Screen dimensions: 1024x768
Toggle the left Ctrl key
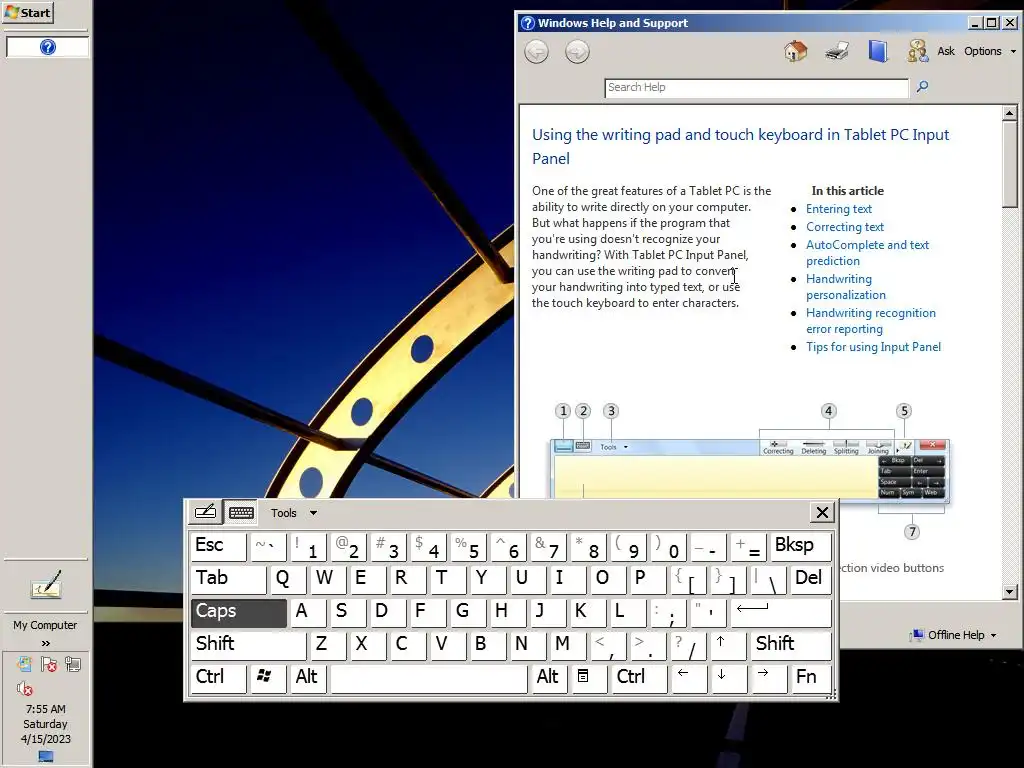pos(218,677)
